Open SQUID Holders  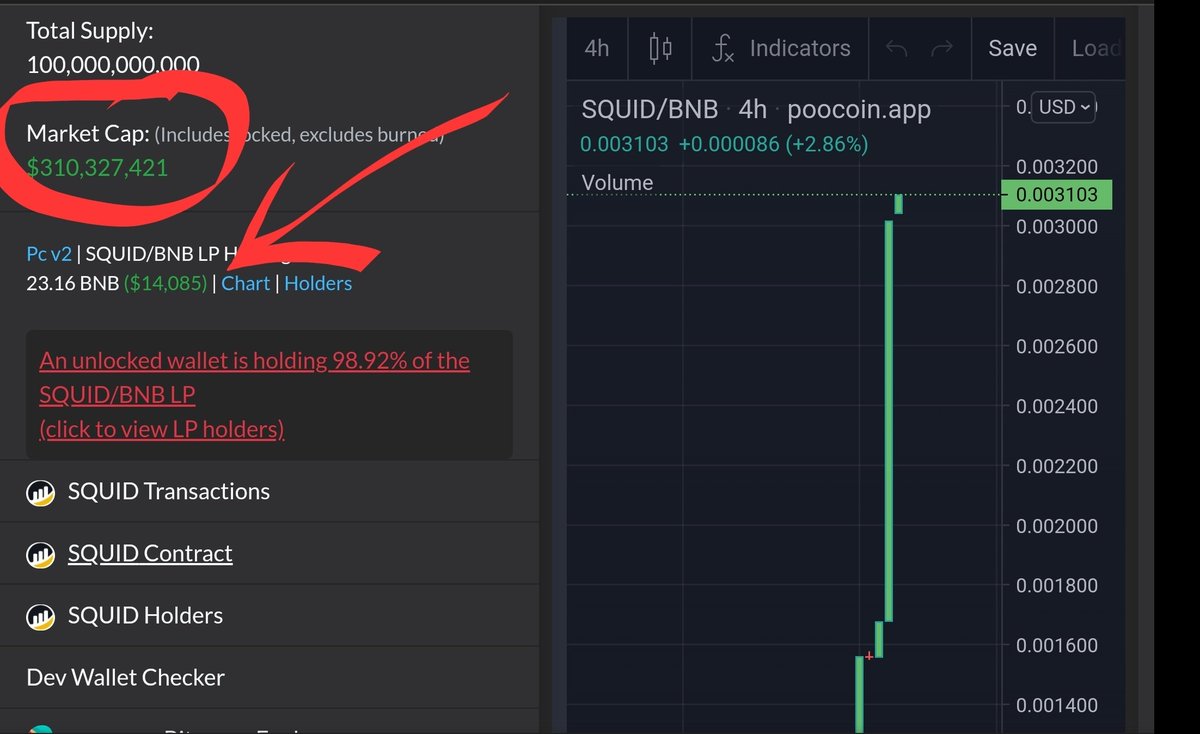146,615
